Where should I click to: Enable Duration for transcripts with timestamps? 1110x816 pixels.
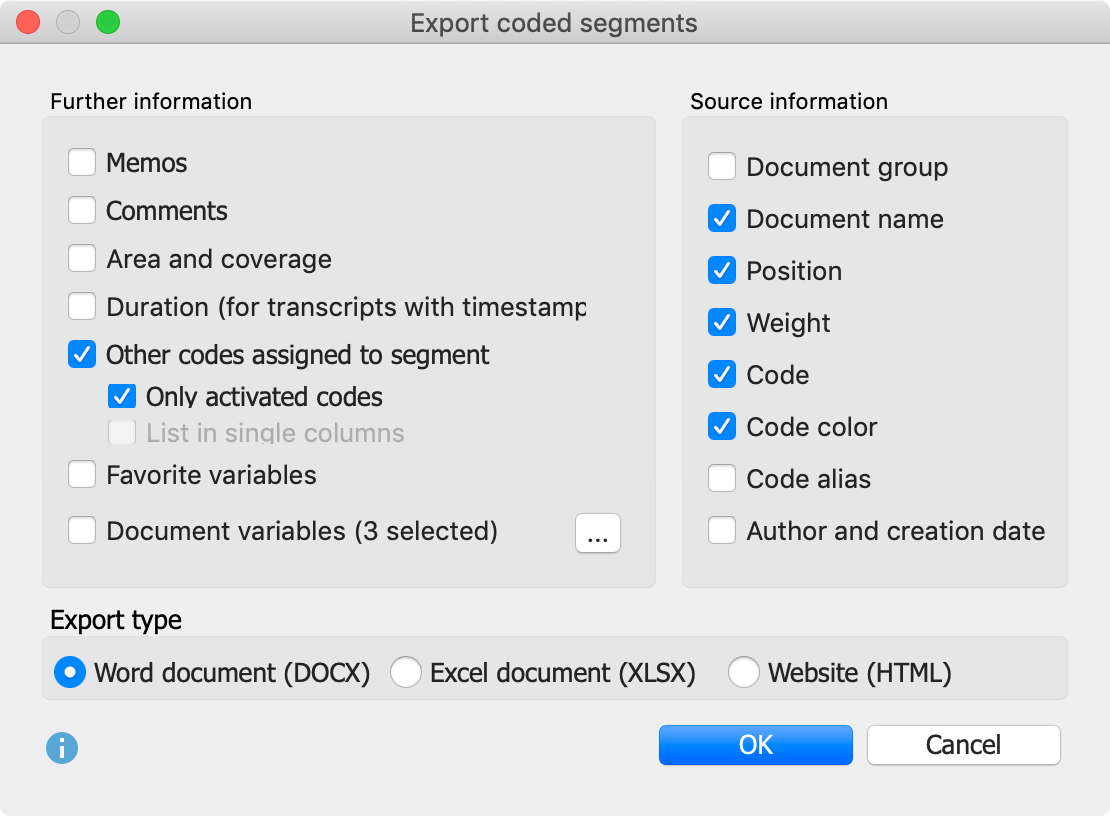pos(82,306)
